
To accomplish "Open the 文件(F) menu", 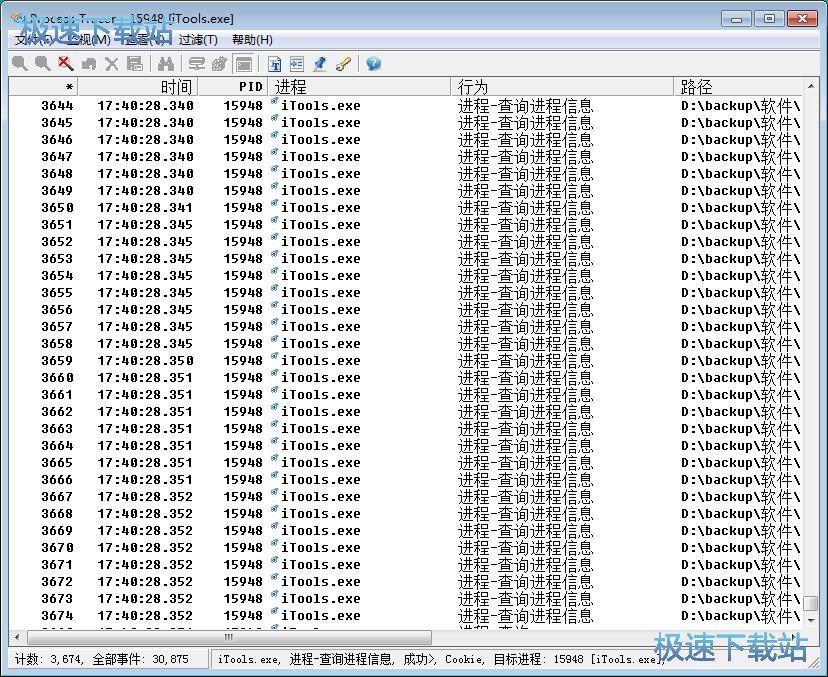I will pos(33,40).
